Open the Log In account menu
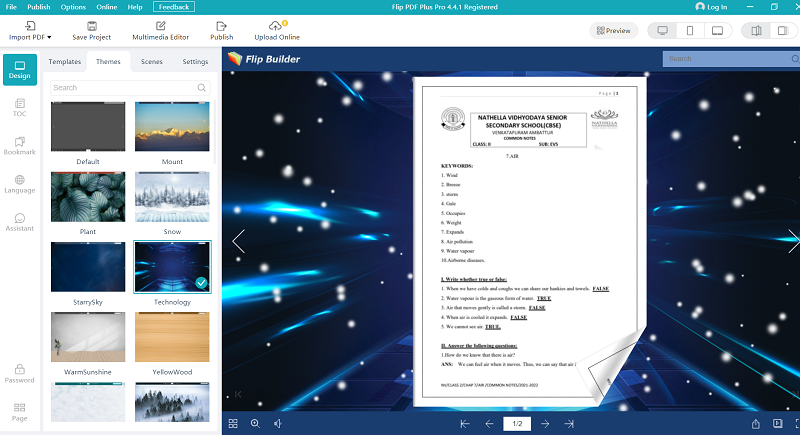The image size is (800, 435). pyautogui.click(x=711, y=7)
